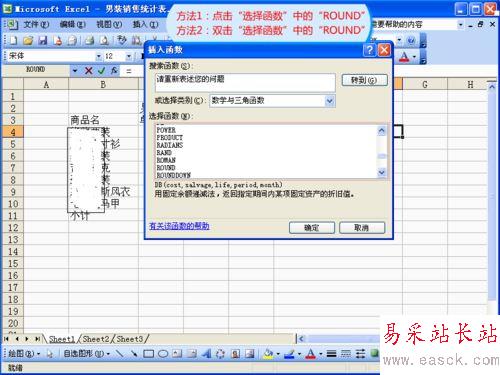Open the View menu
500x375 pixels.
(109, 24)
